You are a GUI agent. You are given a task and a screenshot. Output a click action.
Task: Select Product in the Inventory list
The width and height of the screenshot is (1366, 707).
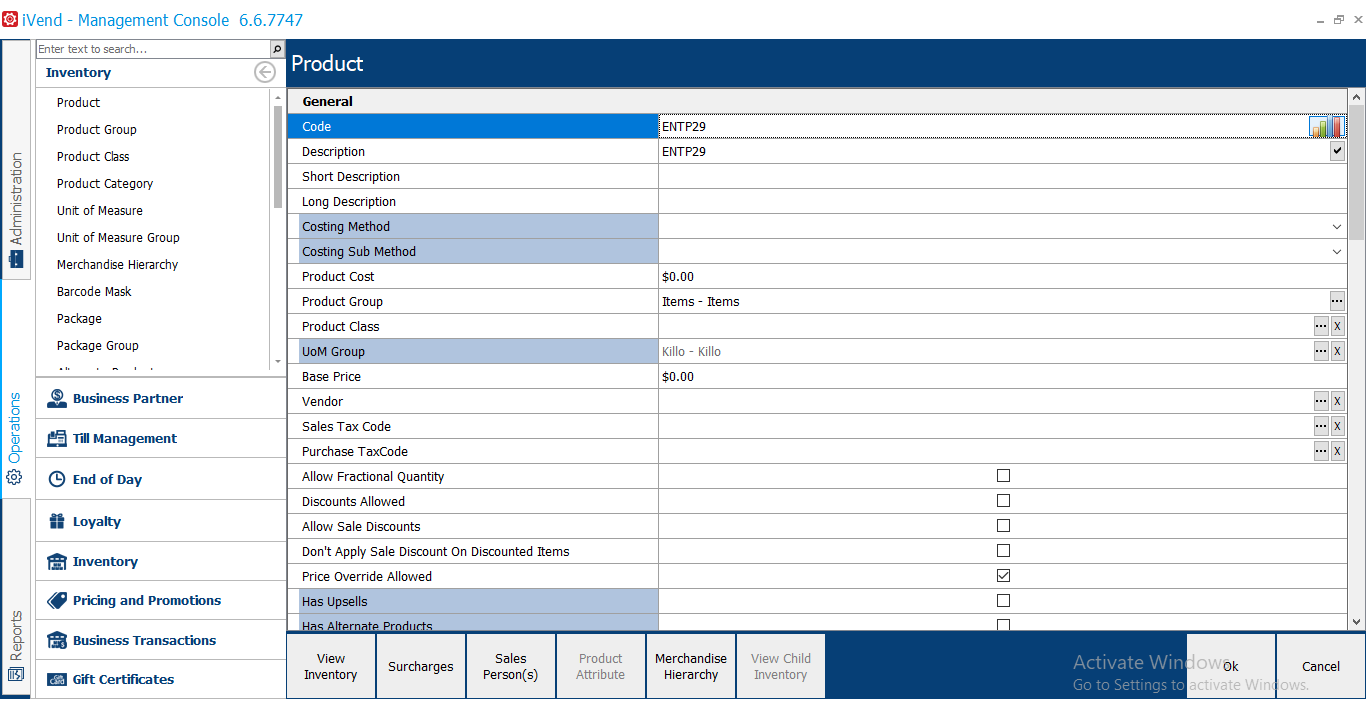coord(78,102)
